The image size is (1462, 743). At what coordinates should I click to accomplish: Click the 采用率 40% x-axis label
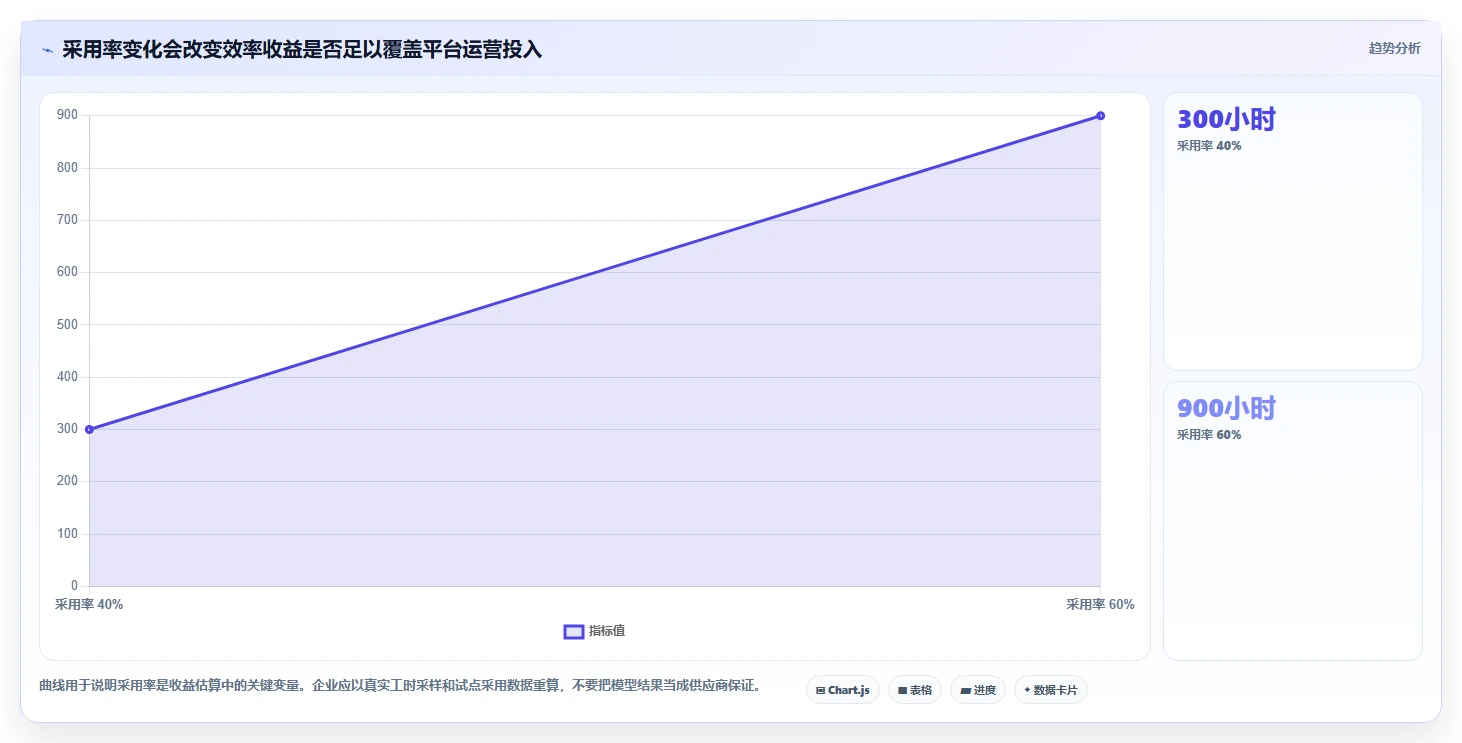tap(89, 605)
